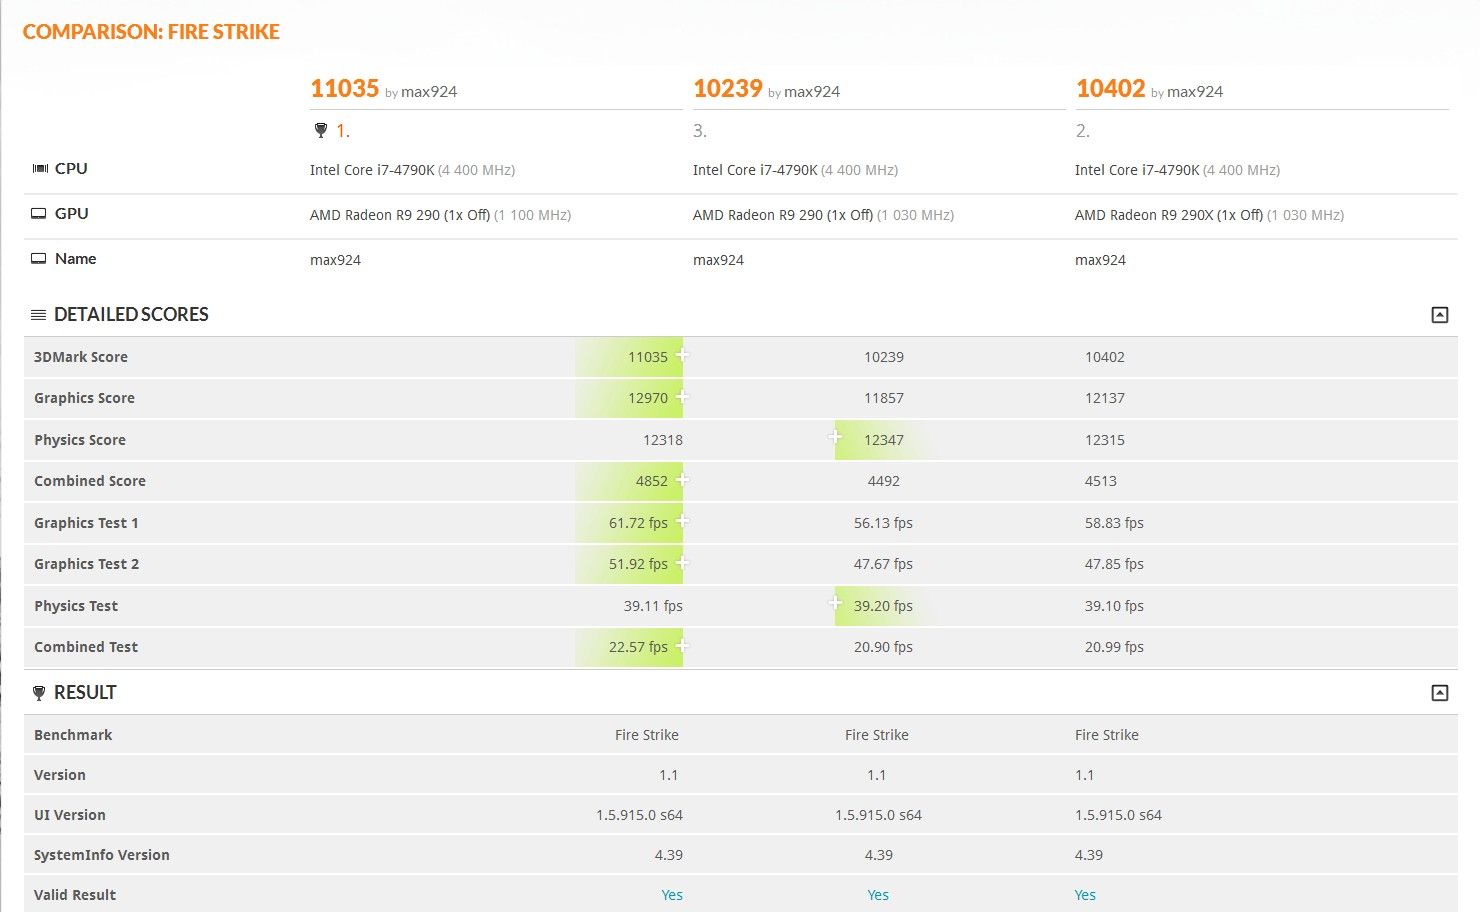Collapse the Result section
Screen dimensions: 1480x912
pos(1439,693)
